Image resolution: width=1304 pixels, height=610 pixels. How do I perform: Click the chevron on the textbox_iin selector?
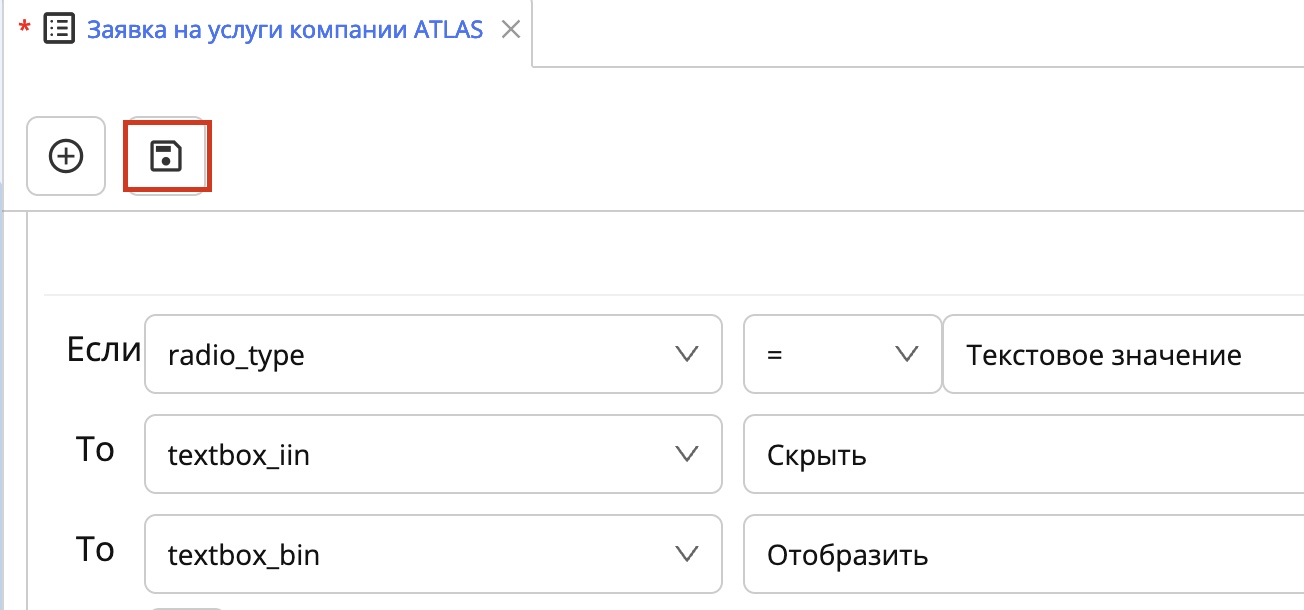pos(686,454)
